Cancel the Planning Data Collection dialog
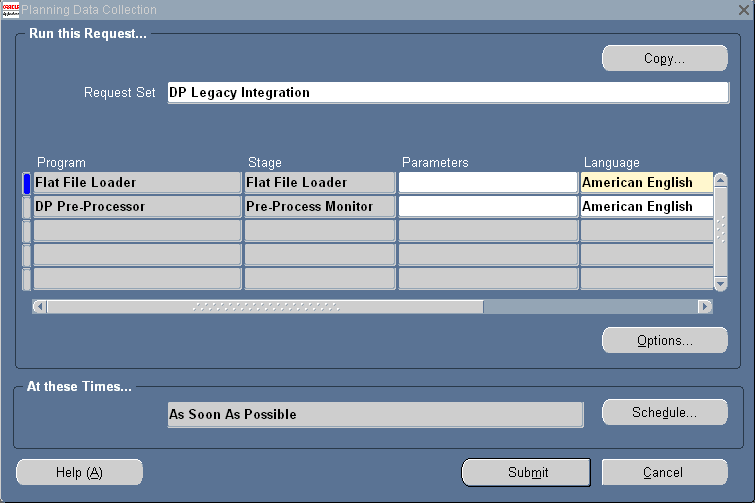Screen dimensions: 755x503 point(664,472)
